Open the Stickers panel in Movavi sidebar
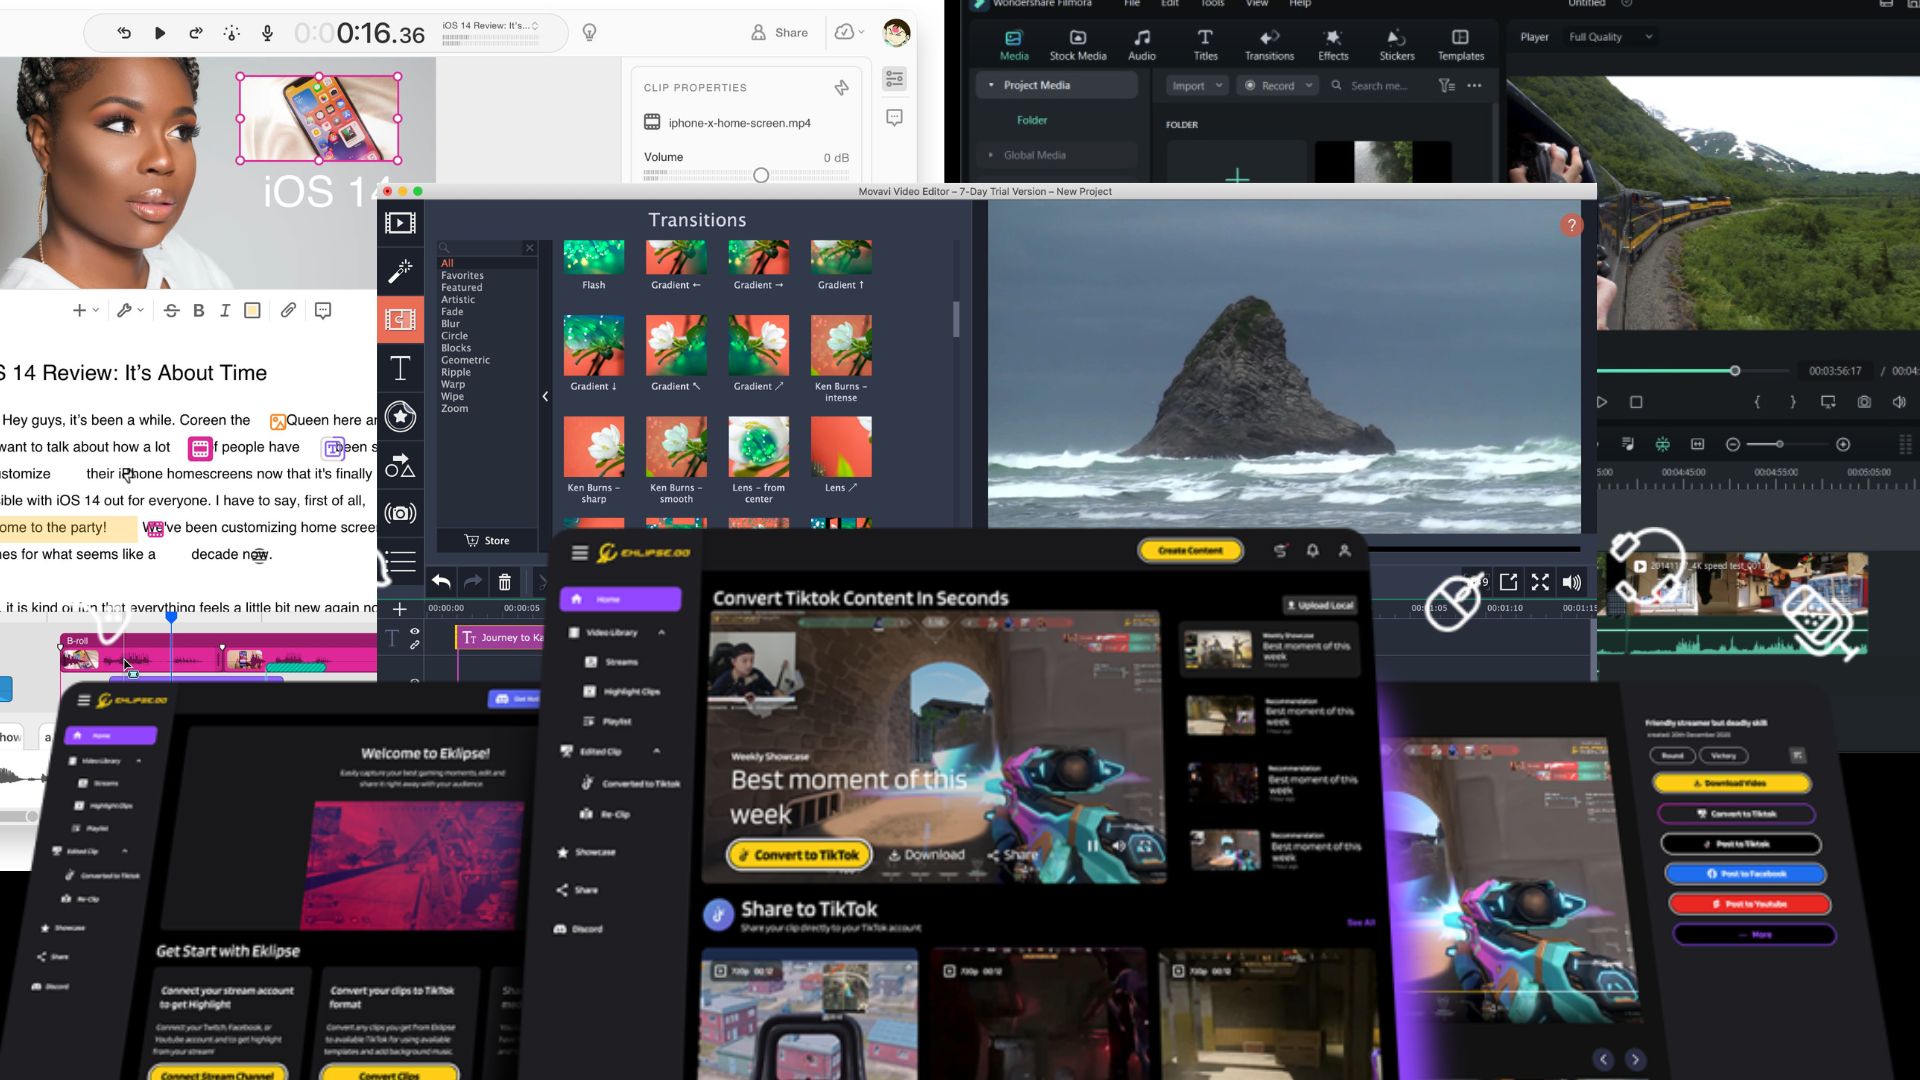1920x1080 pixels. click(400, 417)
